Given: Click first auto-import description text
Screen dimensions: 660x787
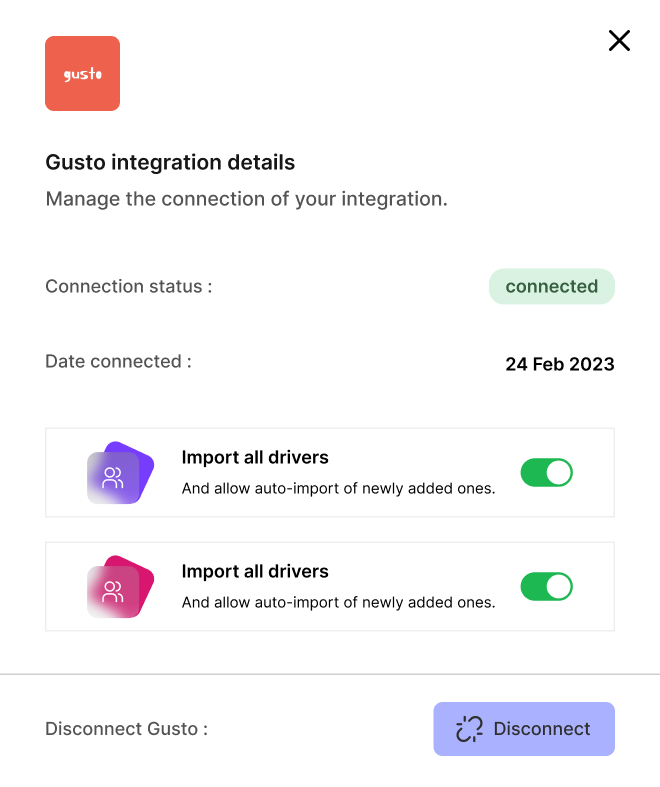Looking at the screenshot, I should click(x=338, y=488).
